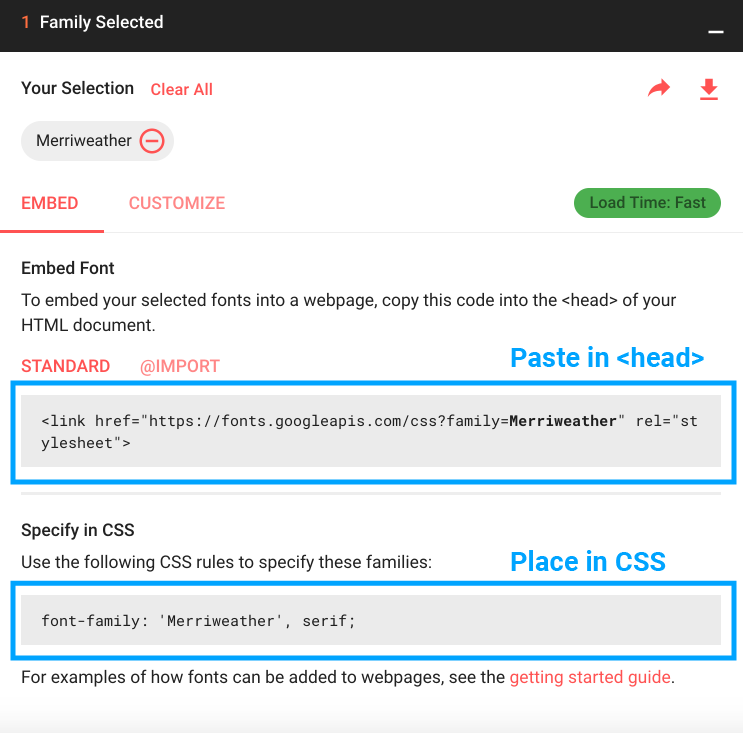Open the getting started guide link
Image resolution: width=743 pixels, height=733 pixels.
tap(590, 677)
